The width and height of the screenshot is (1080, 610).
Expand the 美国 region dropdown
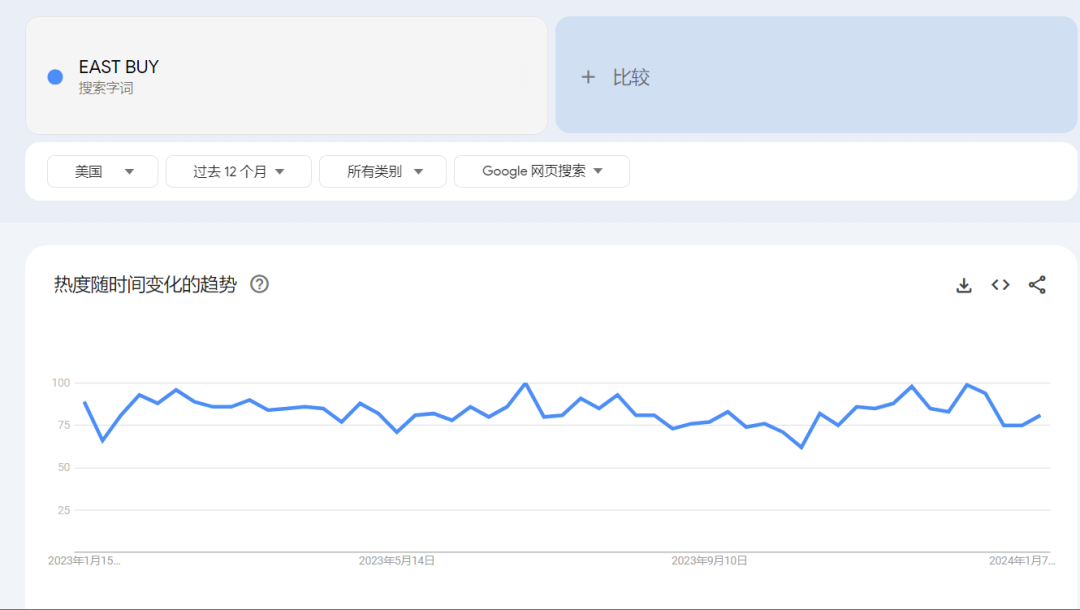pyautogui.click(x=103, y=171)
